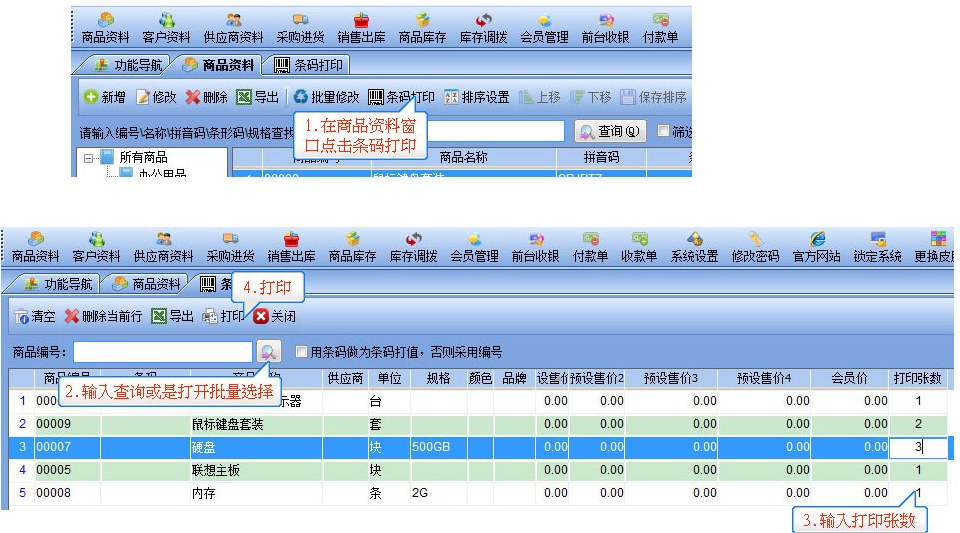
Task: Open 采购进货 in the upper window's main toolbar
Action: coord(300,29)
